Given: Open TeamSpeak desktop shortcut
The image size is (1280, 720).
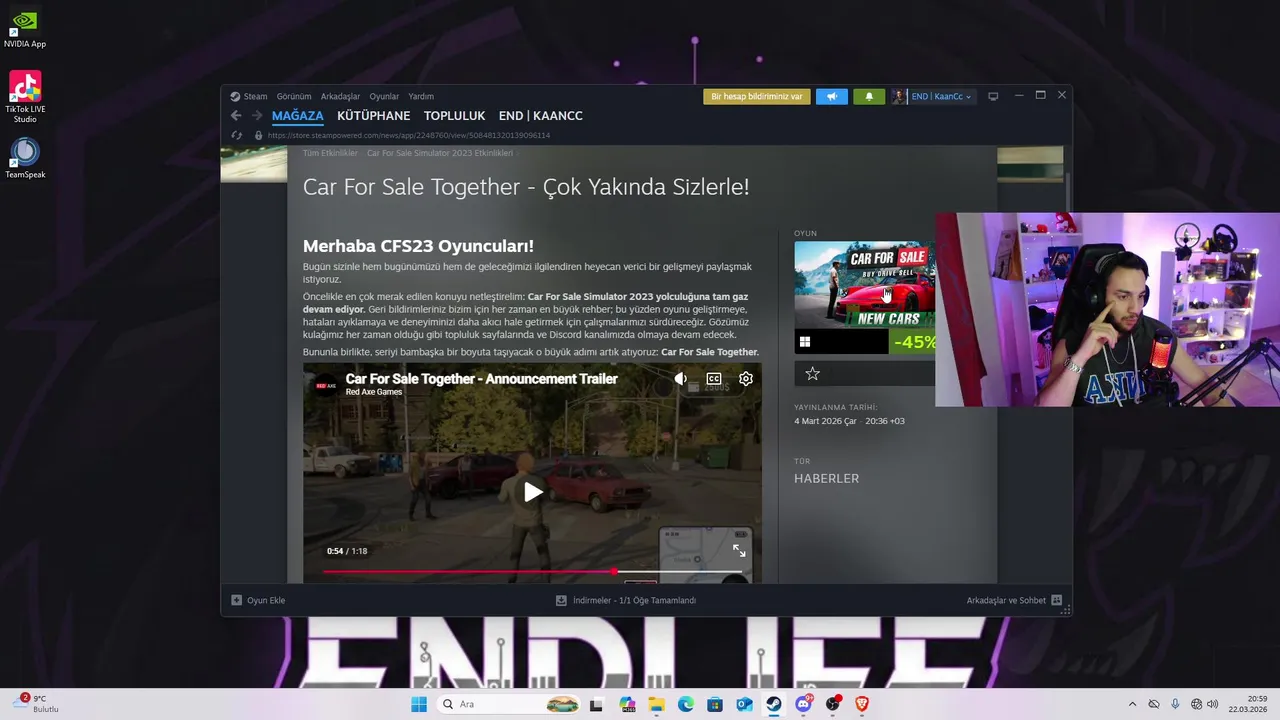Looking at the screenshot, I should point(25,158).
